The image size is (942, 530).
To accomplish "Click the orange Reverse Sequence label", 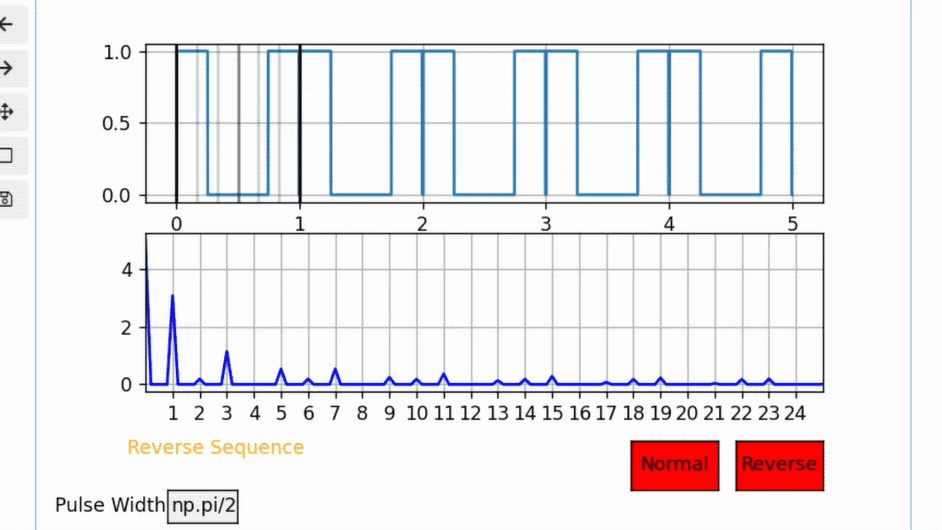I will point(215,447).
